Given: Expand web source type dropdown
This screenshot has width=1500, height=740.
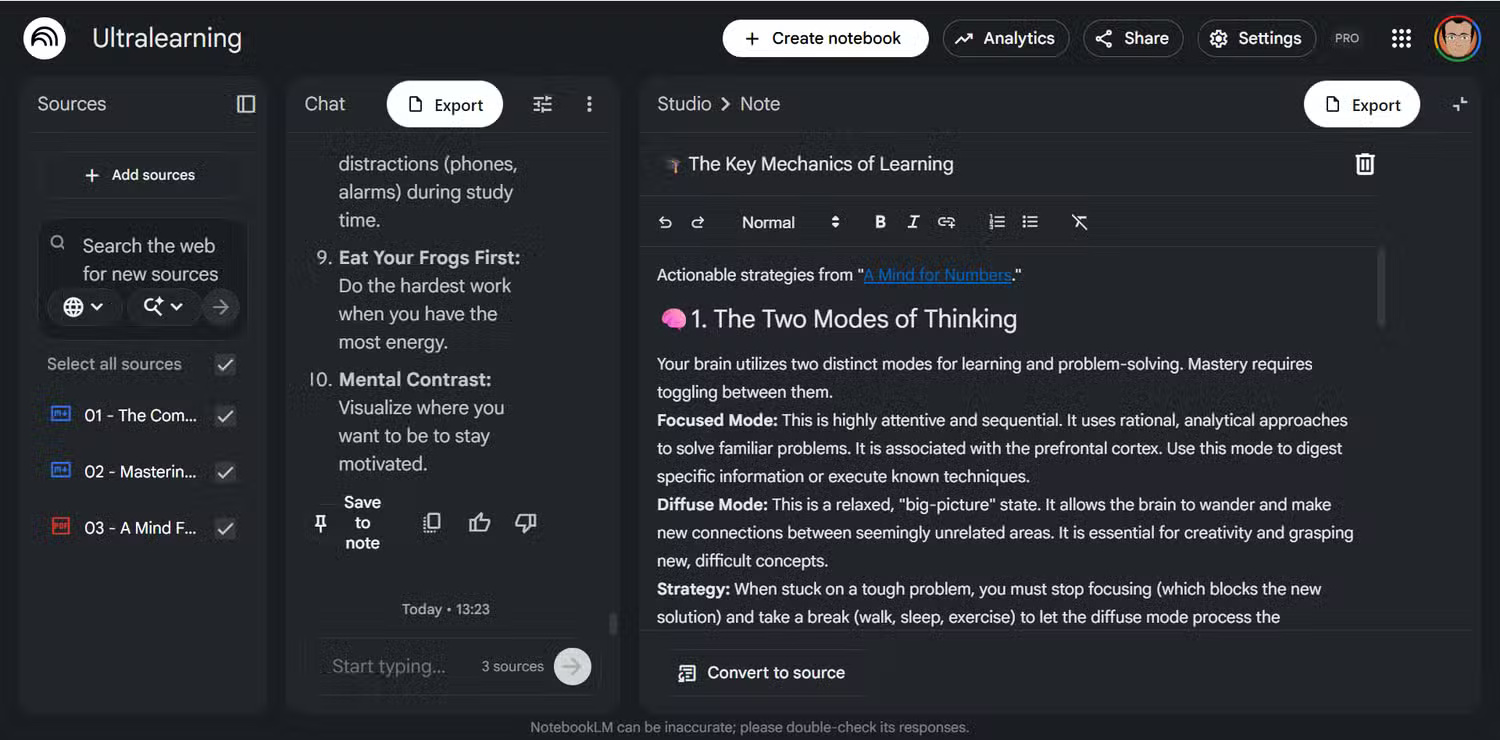Looking at the screenshot, I should [x=83, y=307].
